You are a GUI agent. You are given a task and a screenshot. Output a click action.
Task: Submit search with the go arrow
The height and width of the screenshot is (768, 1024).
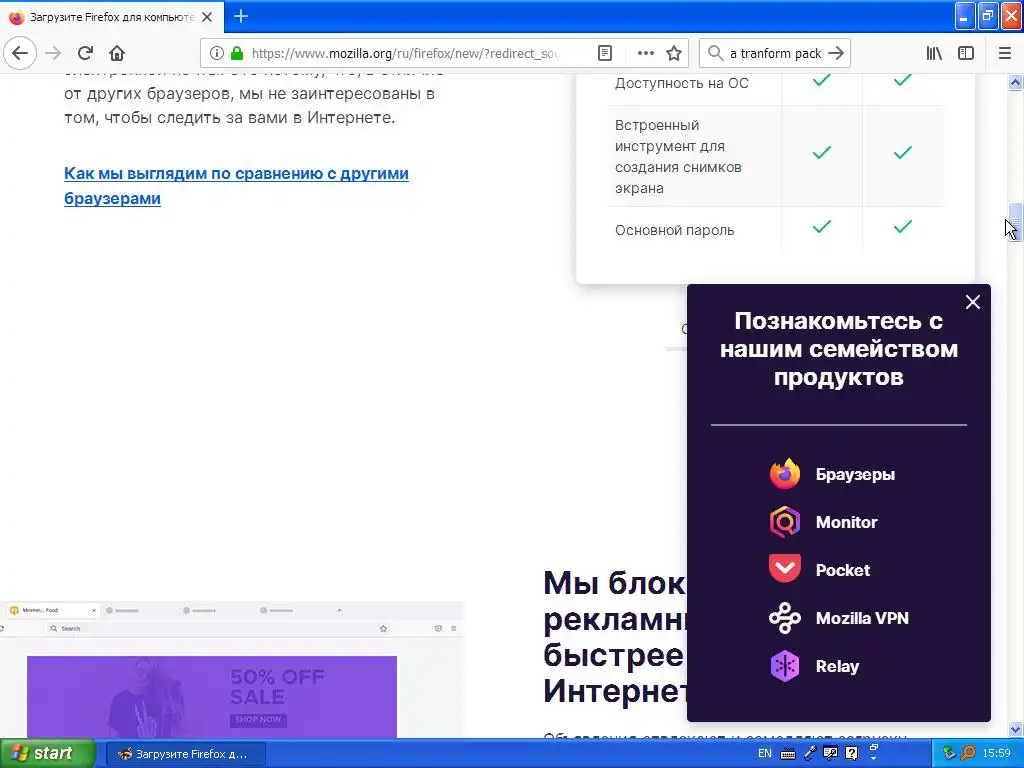(836, 53)
